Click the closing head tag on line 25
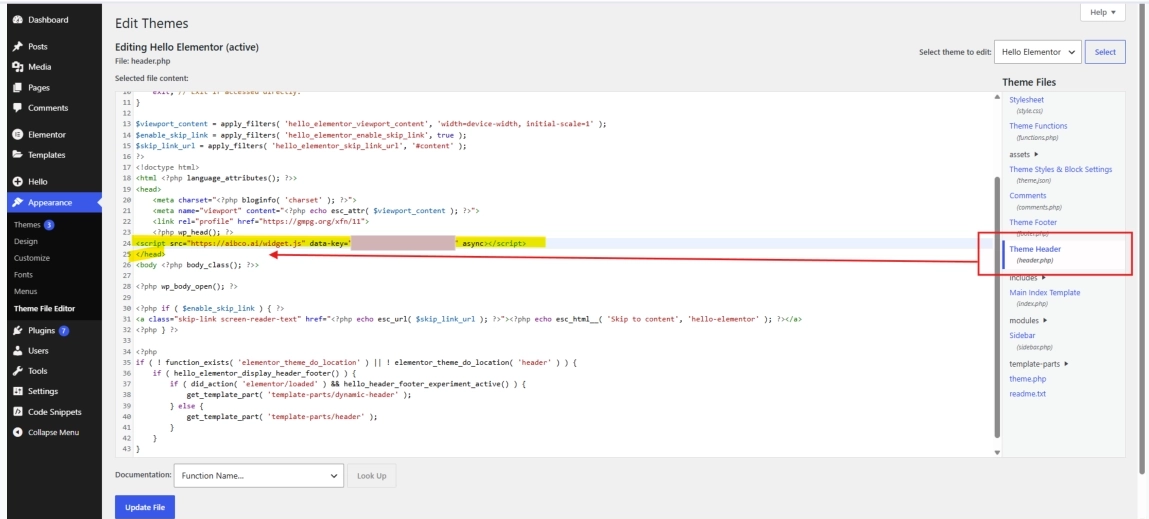Viewport: 1149px width, 519px height. point(150,254)
